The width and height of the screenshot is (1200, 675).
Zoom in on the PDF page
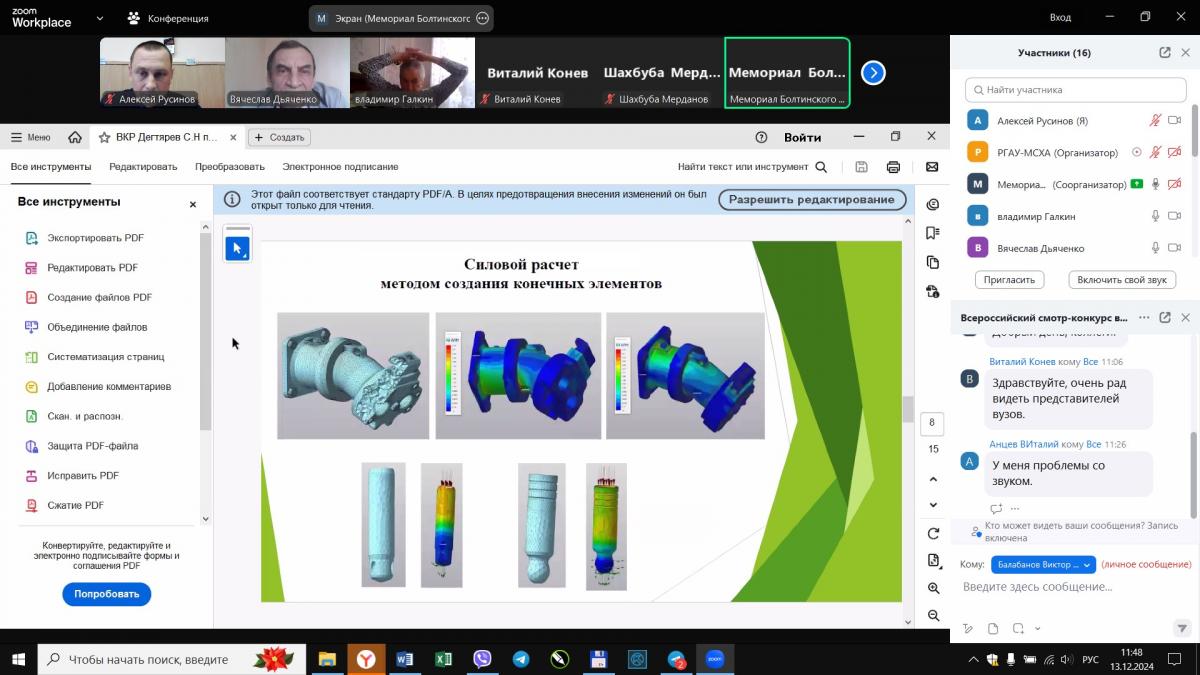pos(933,588)
